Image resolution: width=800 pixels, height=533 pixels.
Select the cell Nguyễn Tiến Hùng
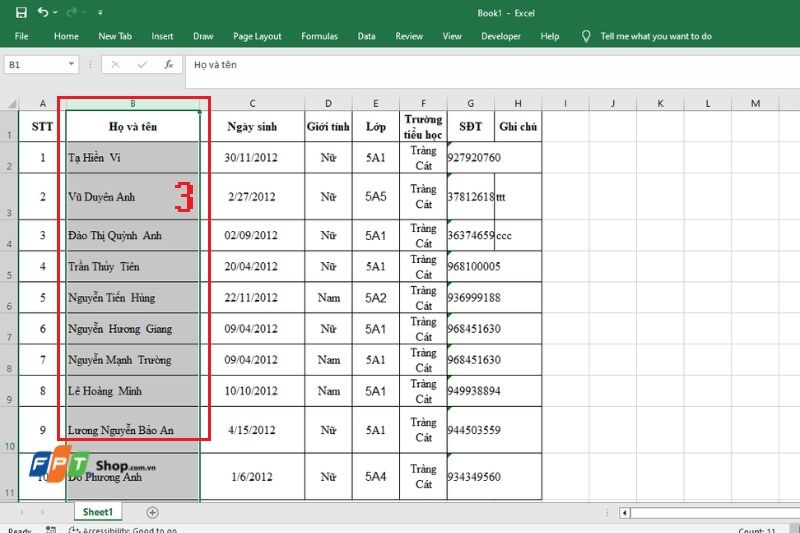click(x=133, y=297)
